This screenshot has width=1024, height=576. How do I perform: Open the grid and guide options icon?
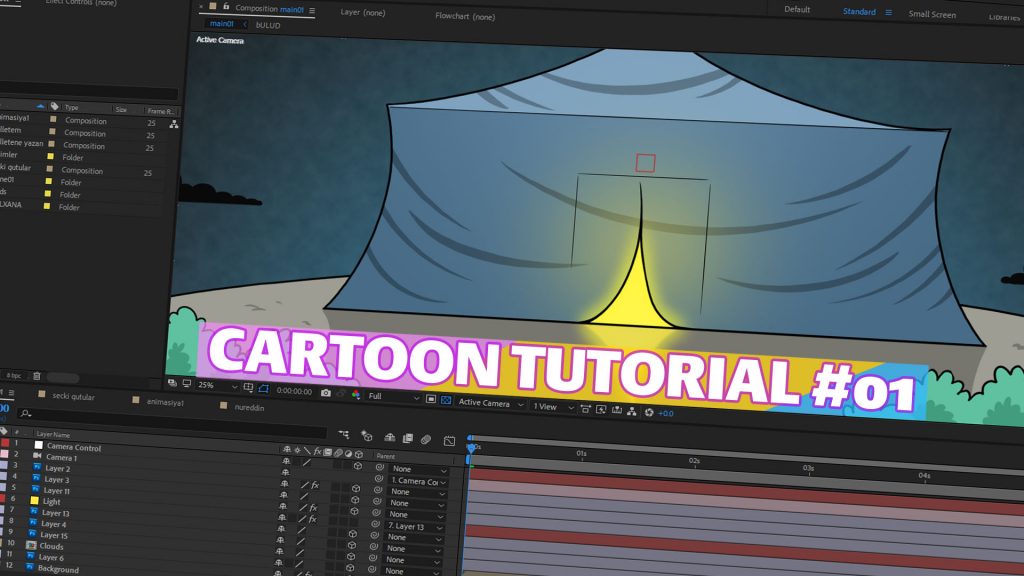click(248, 387)
